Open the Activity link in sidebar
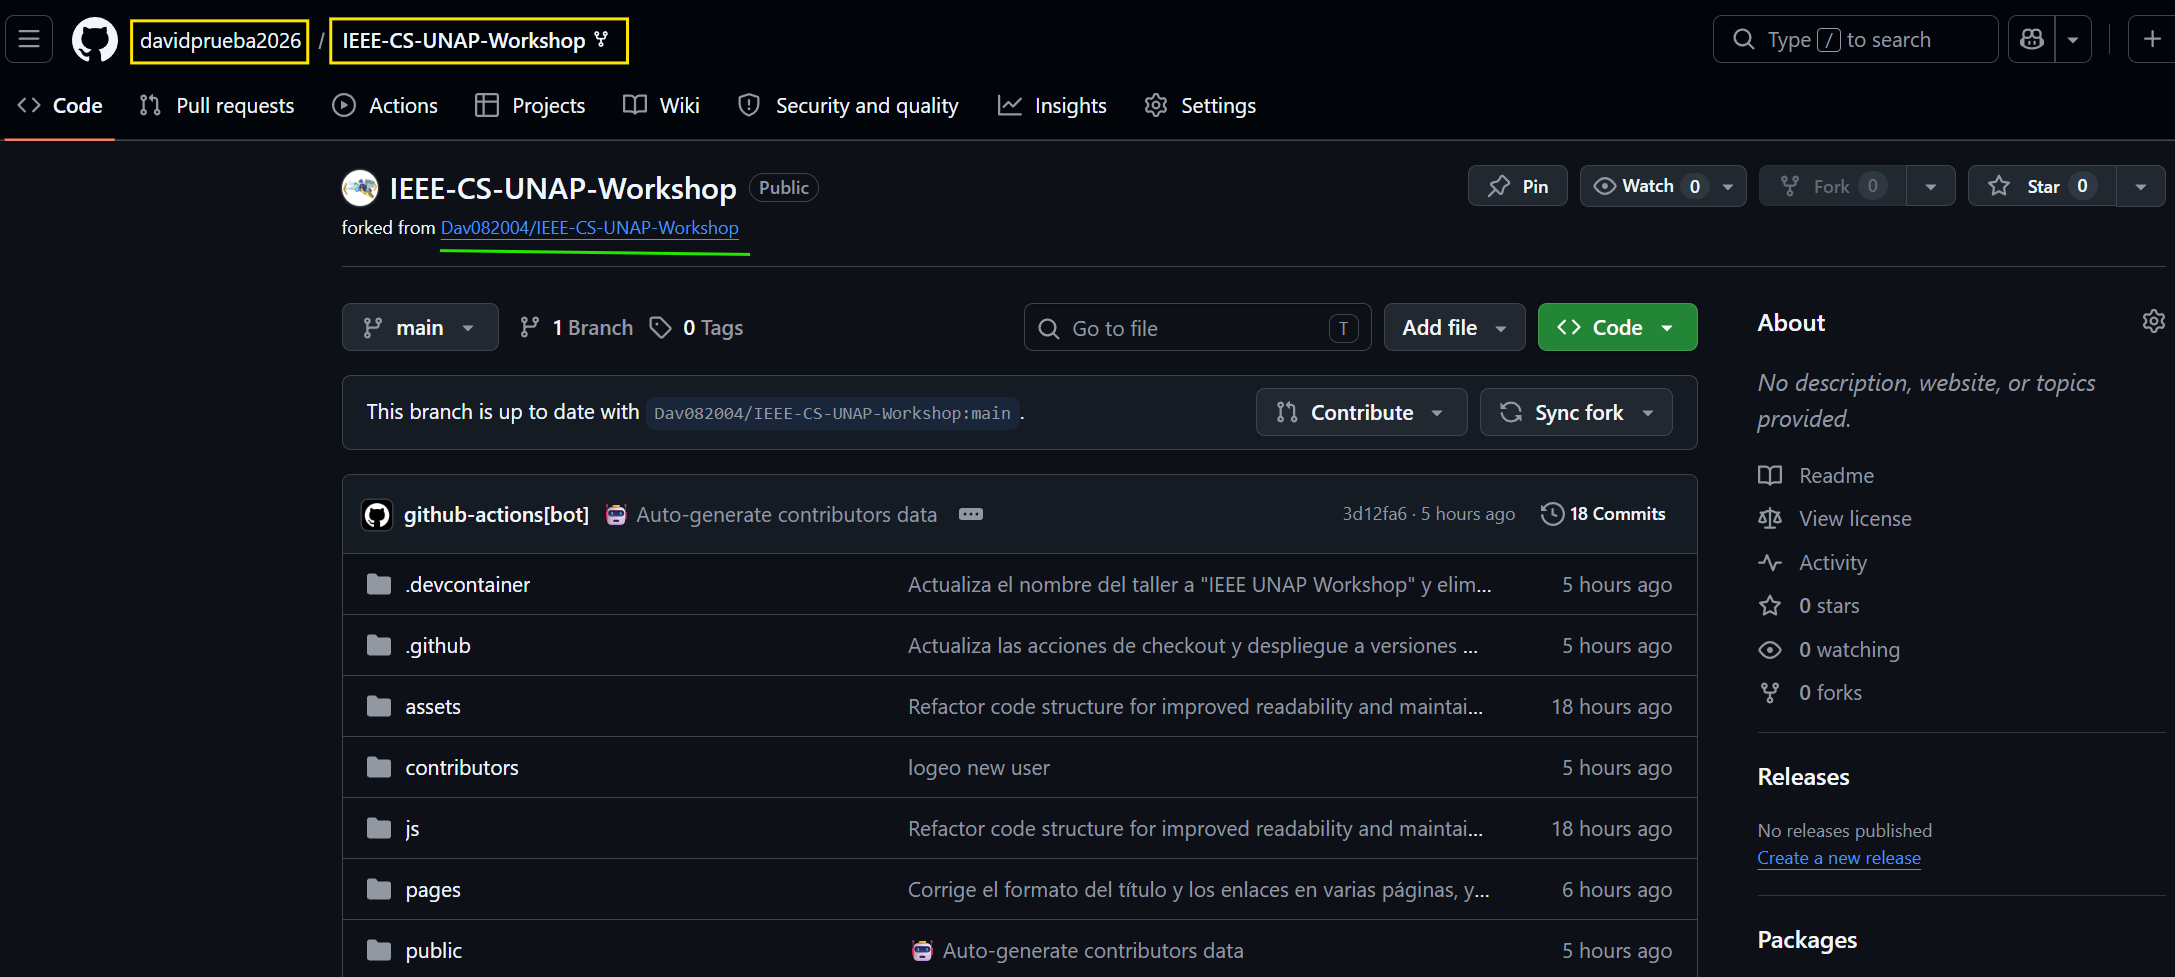The width and height of the screenshot is (2175, 977). click(x=1813, y=563)
